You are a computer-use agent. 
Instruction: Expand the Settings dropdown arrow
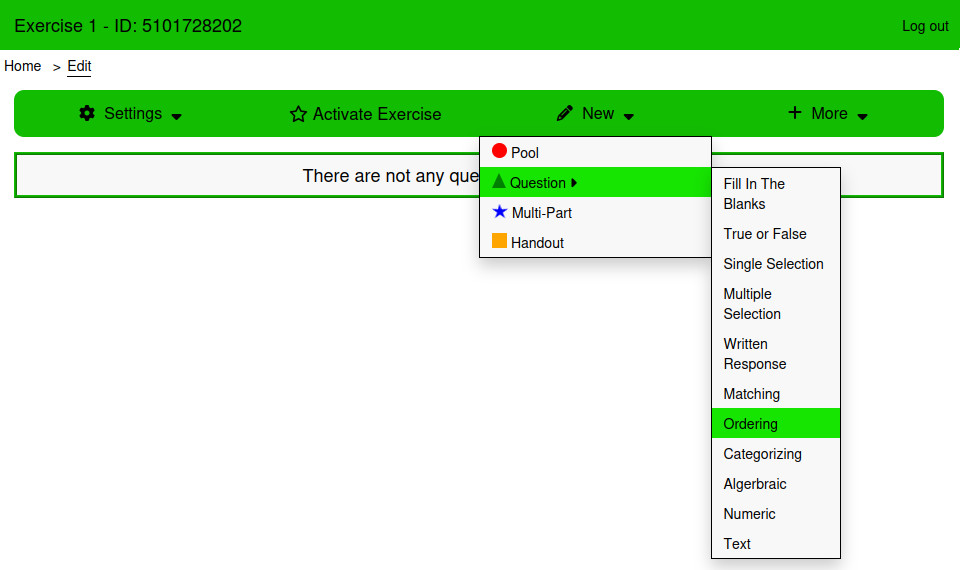tap(177, 116)
